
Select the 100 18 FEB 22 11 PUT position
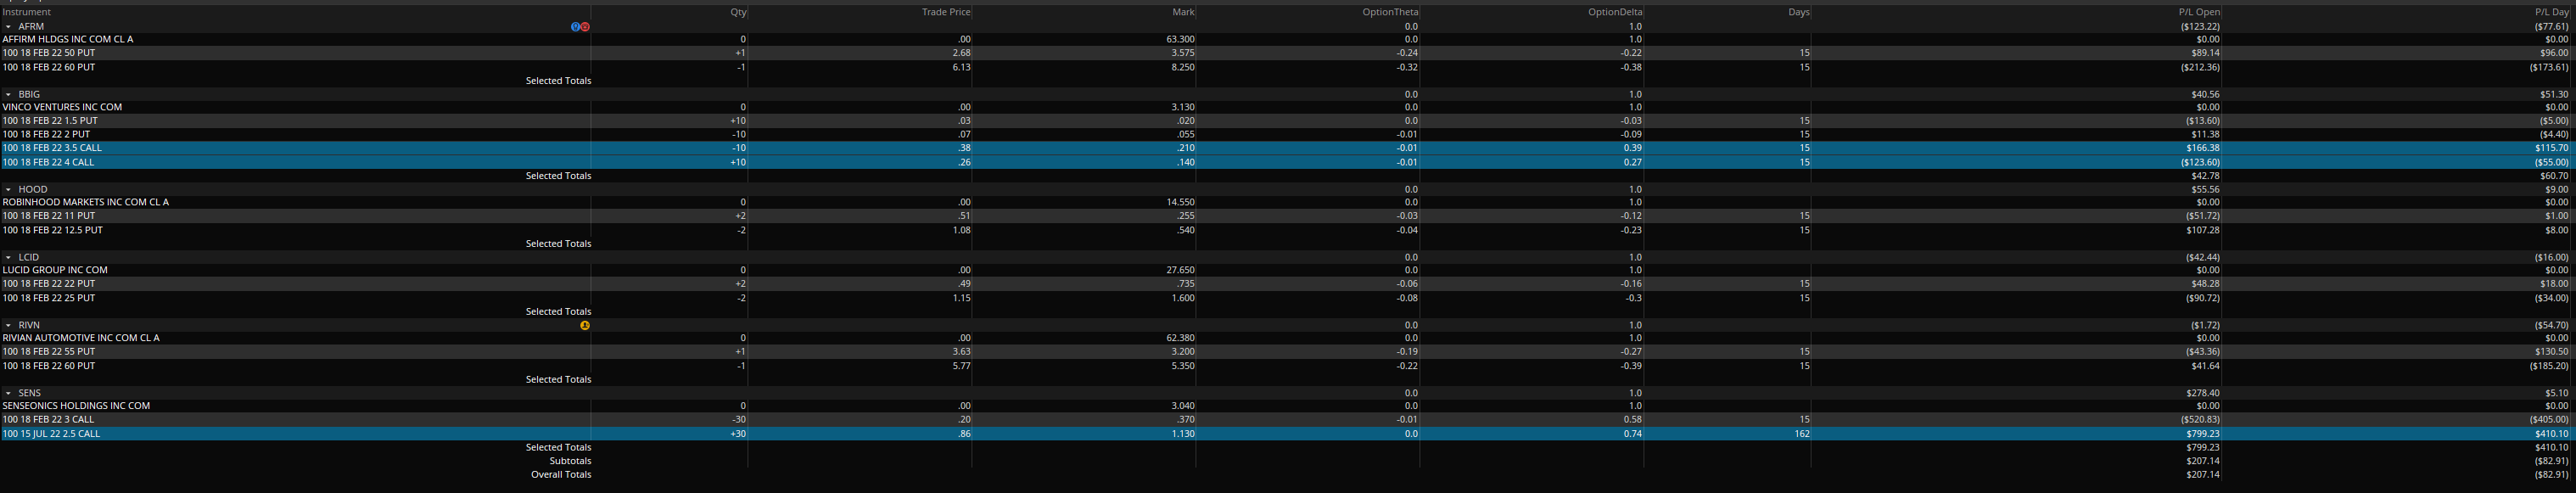(1288, 216)
